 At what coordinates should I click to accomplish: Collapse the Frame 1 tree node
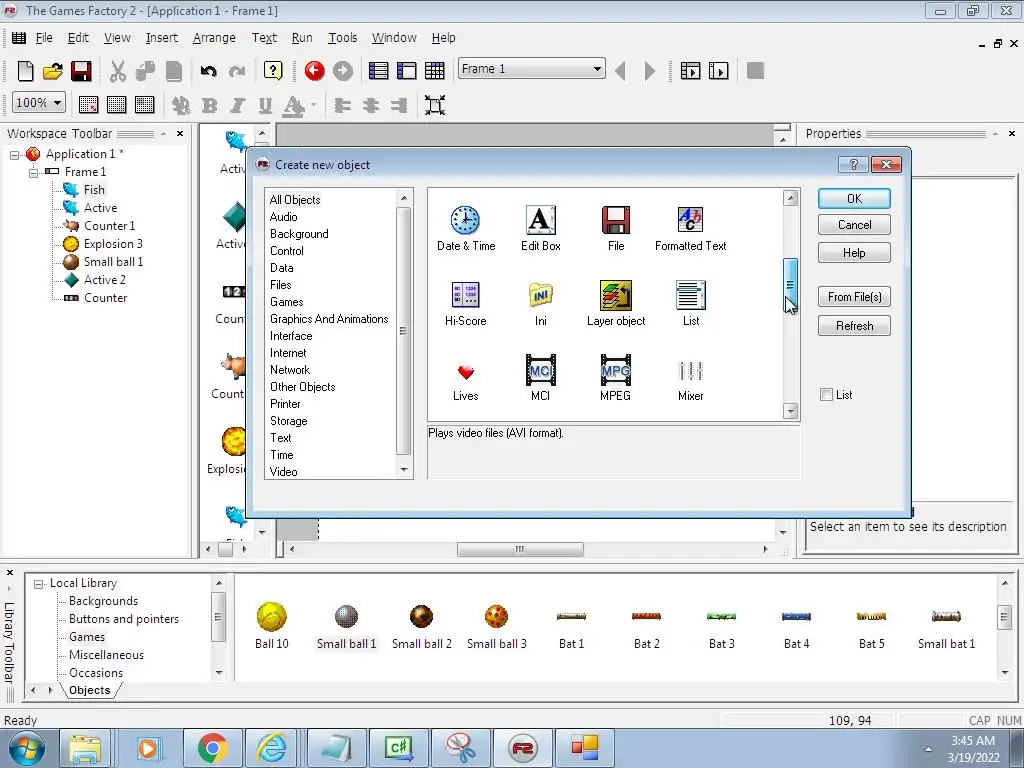(33, 172)
